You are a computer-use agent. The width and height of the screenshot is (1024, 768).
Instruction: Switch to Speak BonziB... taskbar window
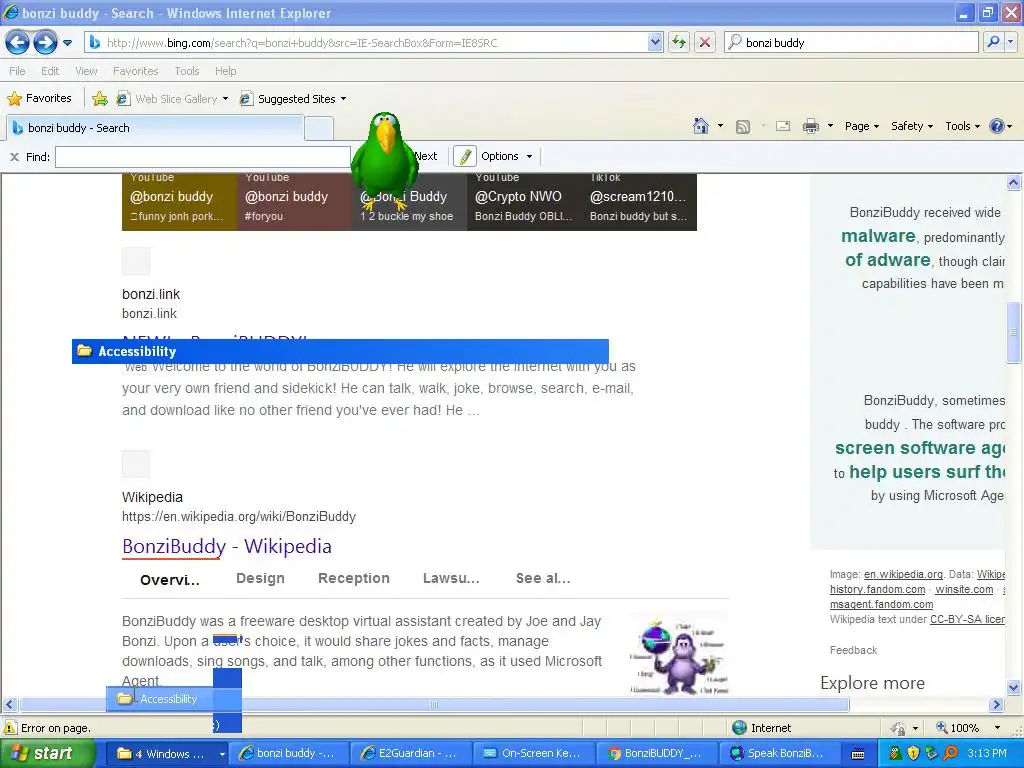click(779, 754)
